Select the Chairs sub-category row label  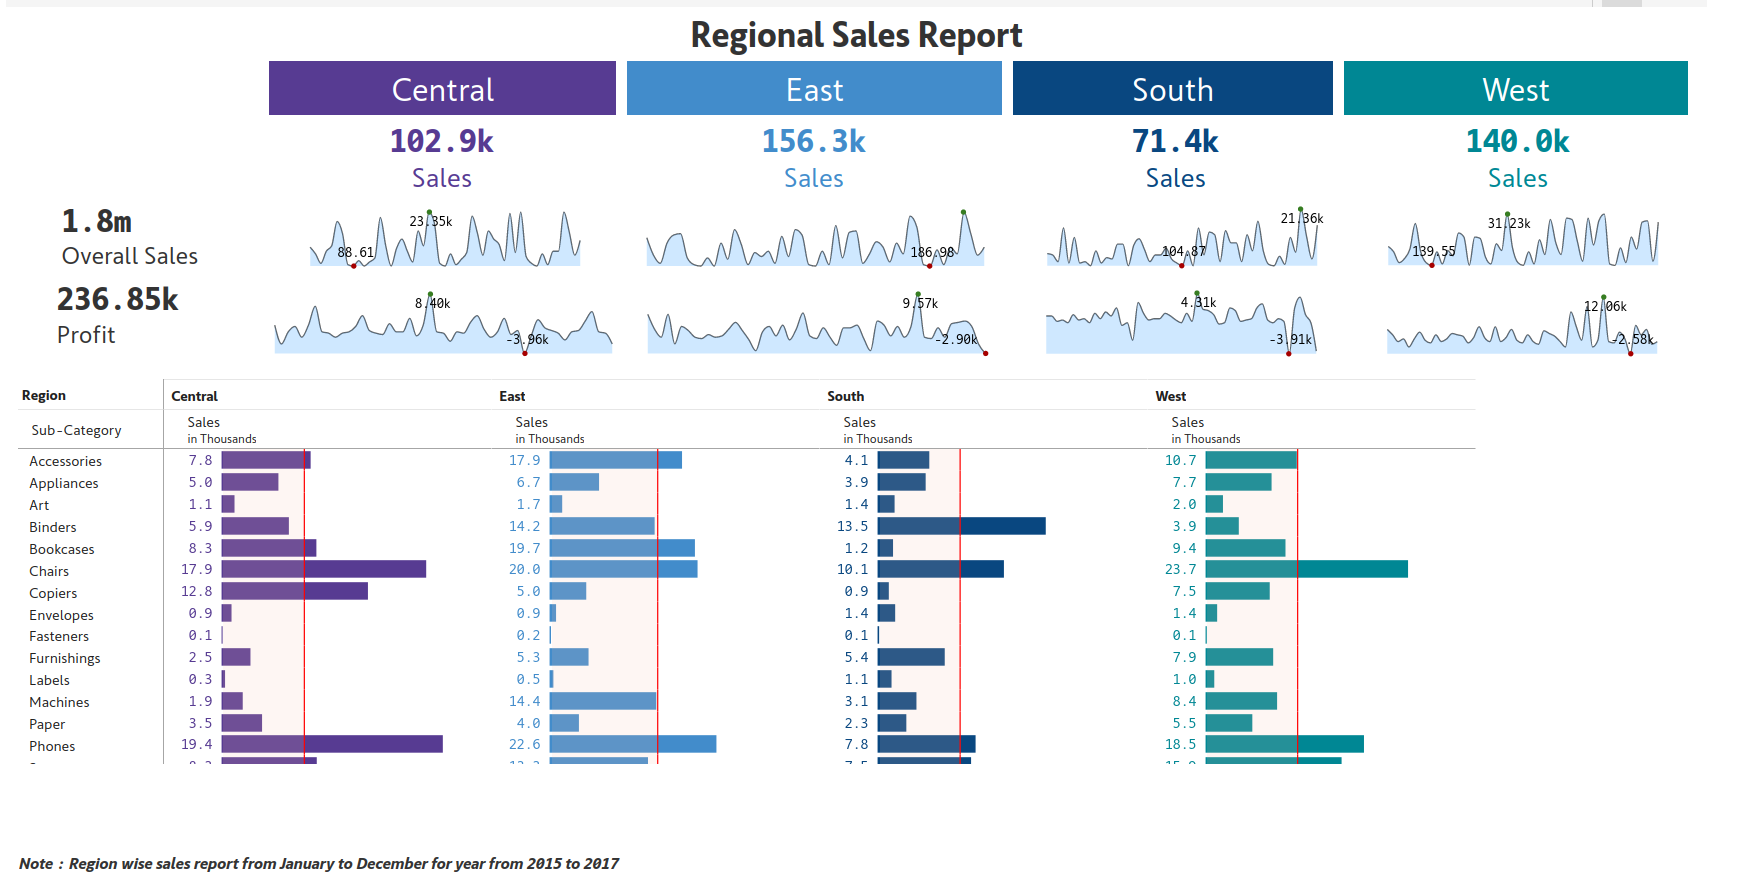tap(49, 571)
